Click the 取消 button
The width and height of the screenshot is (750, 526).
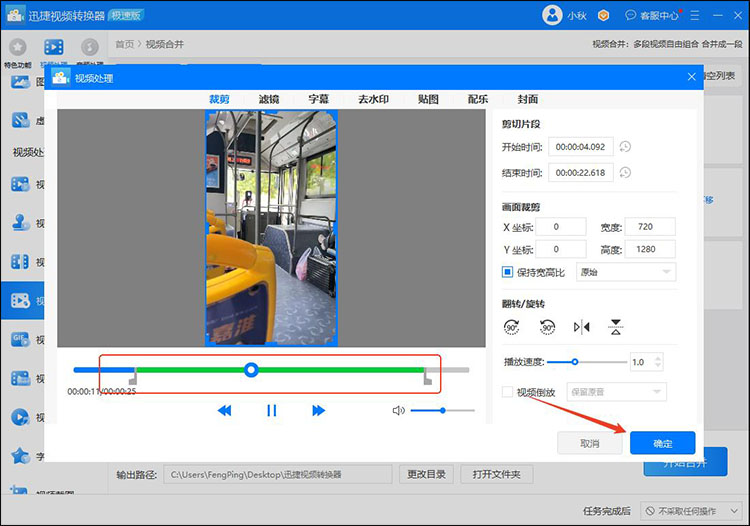point(590,443)
